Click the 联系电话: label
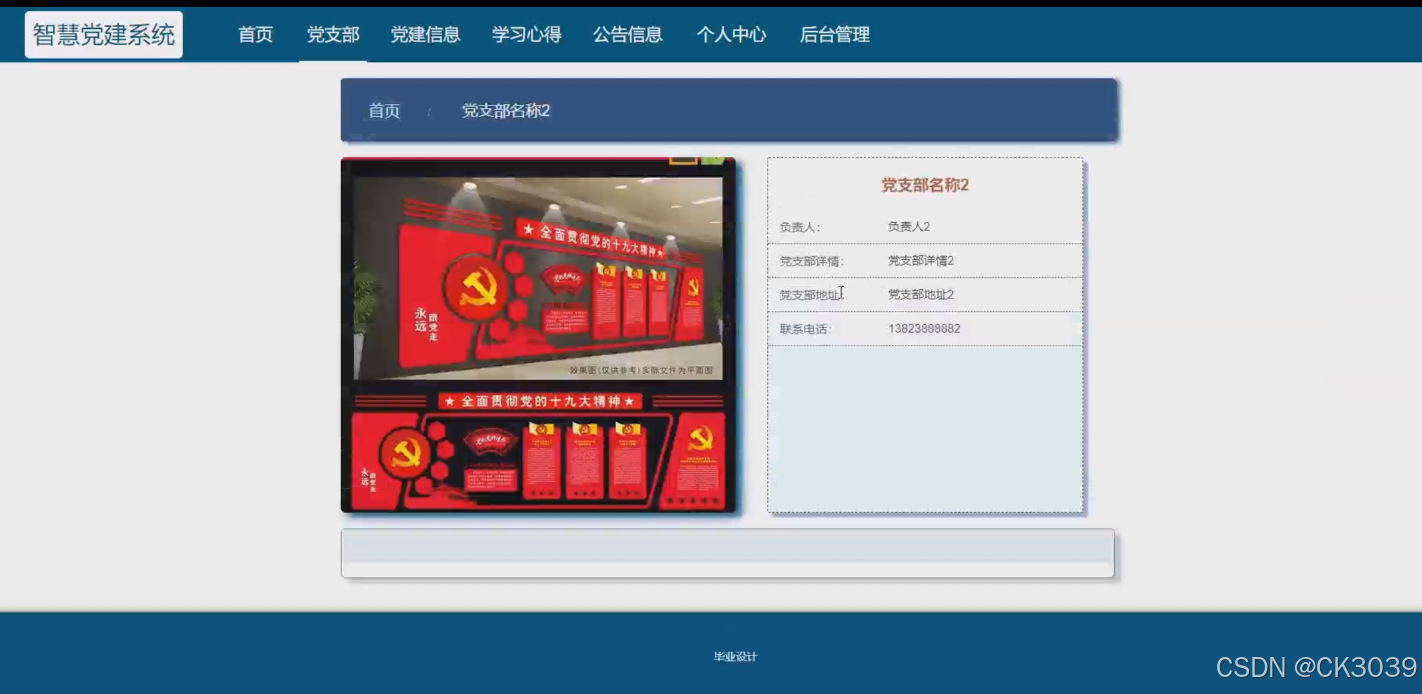 click(x=806, y=329)
